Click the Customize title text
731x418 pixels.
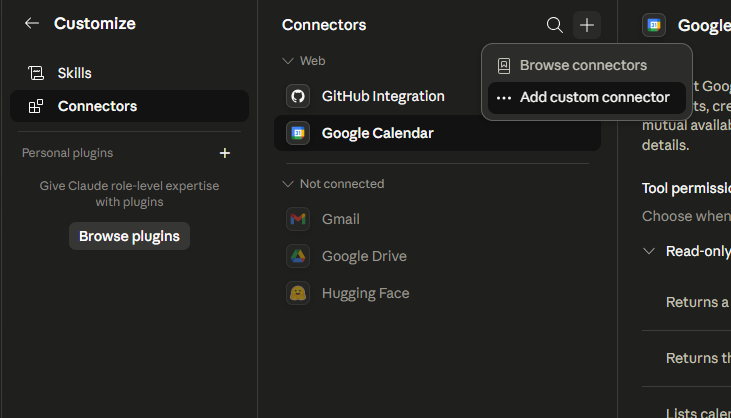[x=95, y=23]
